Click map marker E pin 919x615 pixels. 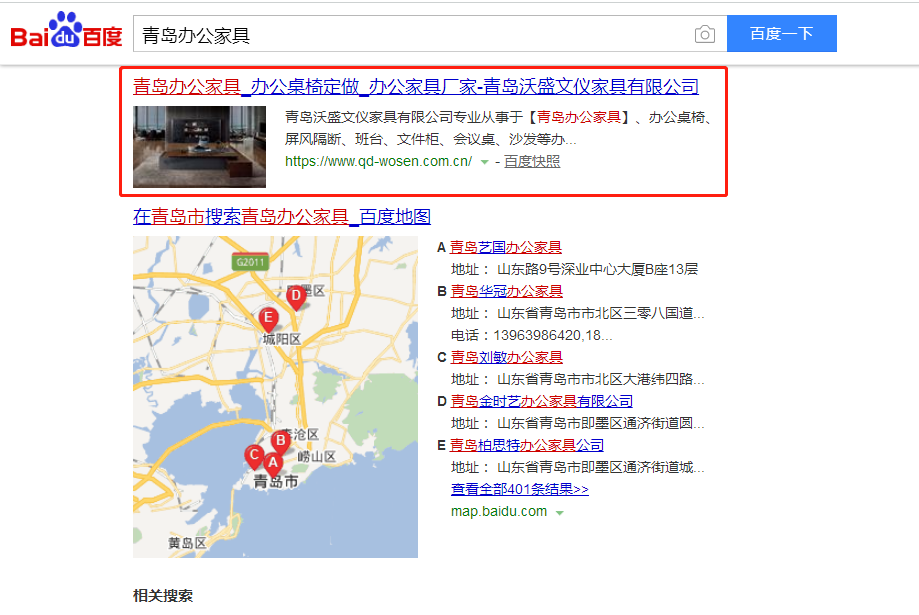(x=268, y=318)
